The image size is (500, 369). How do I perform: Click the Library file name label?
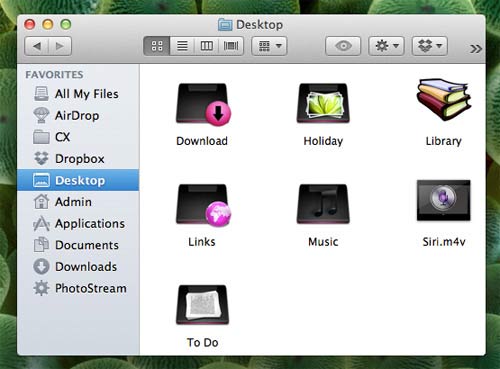tap(444, 141)
